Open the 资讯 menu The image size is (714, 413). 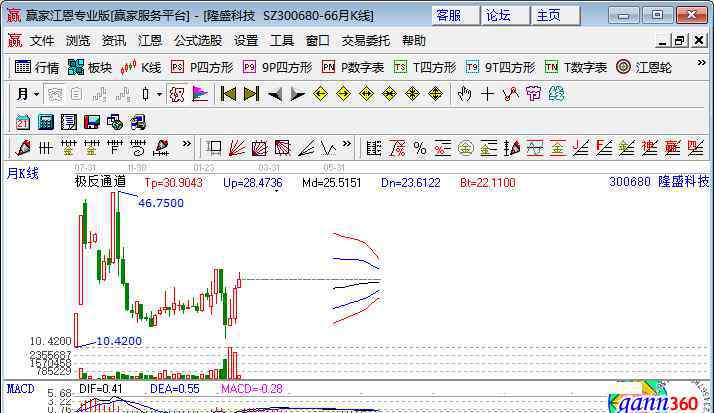(114, 41)
